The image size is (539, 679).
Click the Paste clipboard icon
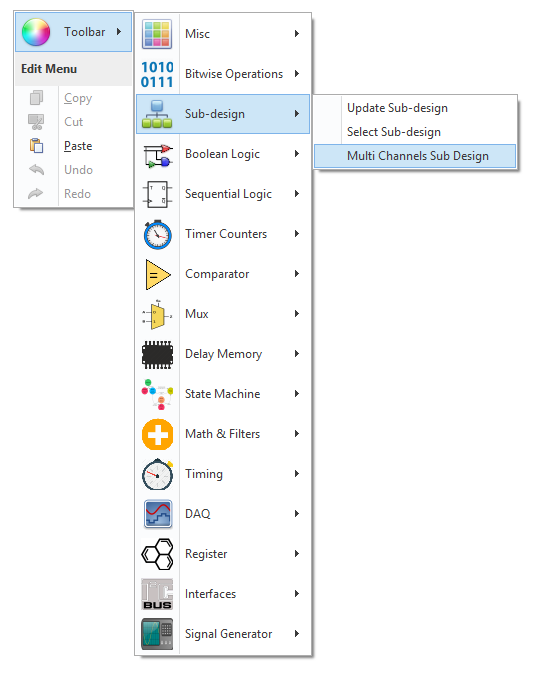[36, 146]
